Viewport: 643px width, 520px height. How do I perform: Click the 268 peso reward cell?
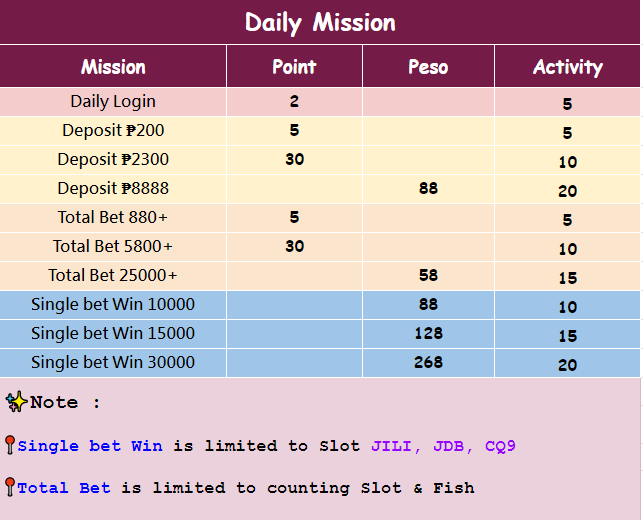pos(428,363)
